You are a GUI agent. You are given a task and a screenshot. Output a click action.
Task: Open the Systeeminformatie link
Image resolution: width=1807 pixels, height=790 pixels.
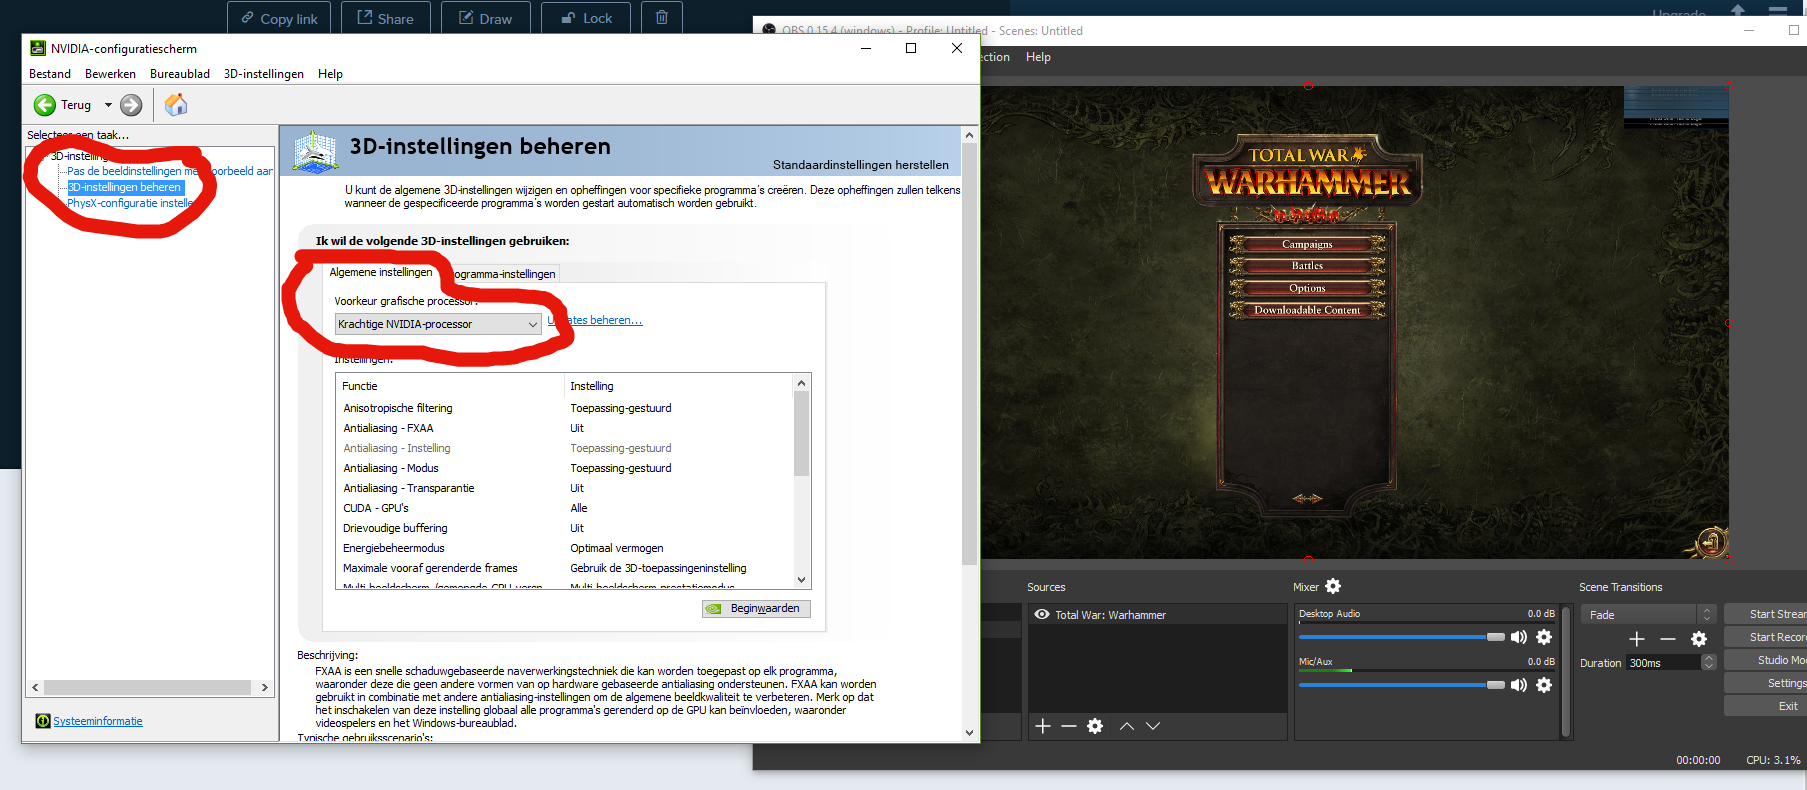(x=98, y=721)
